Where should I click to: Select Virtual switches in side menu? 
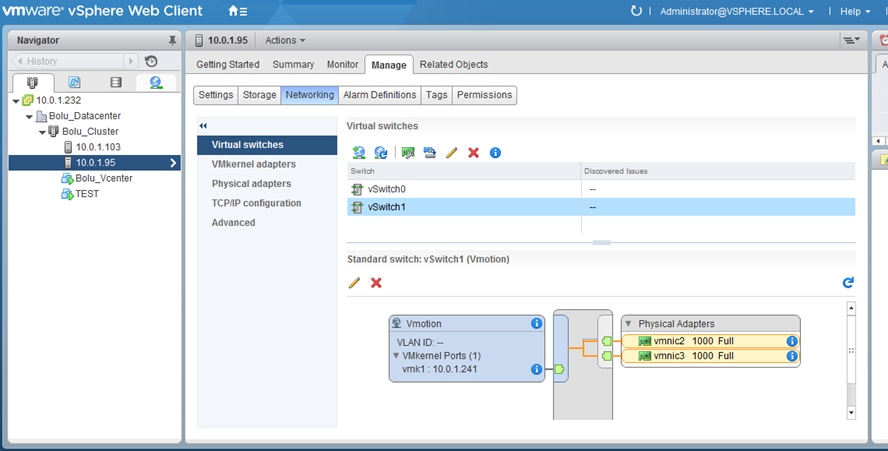click(x=267, y=145)
